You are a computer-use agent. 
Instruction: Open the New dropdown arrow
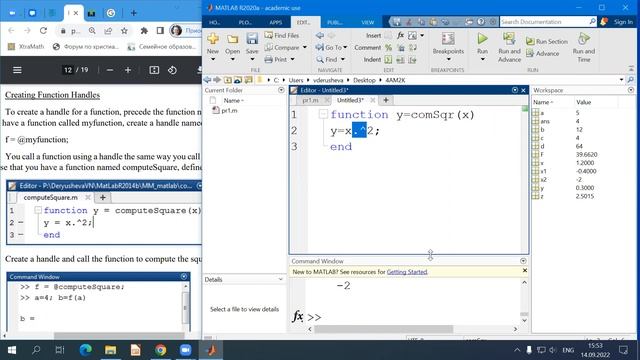pos(213,60)
